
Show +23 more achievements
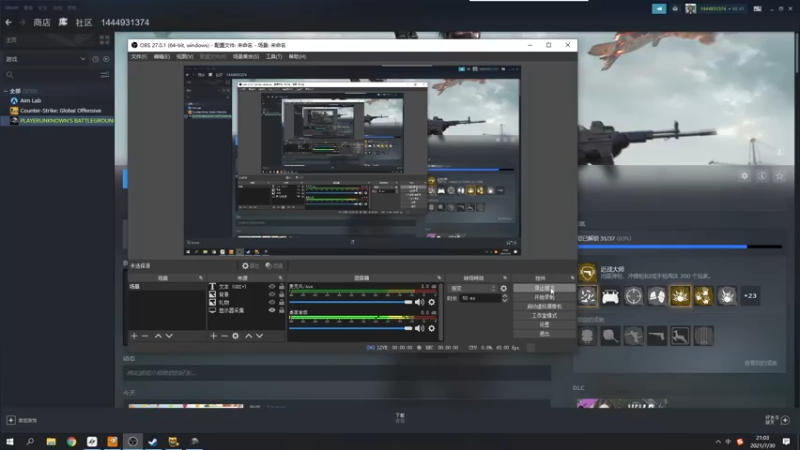[x=750, y=296]
